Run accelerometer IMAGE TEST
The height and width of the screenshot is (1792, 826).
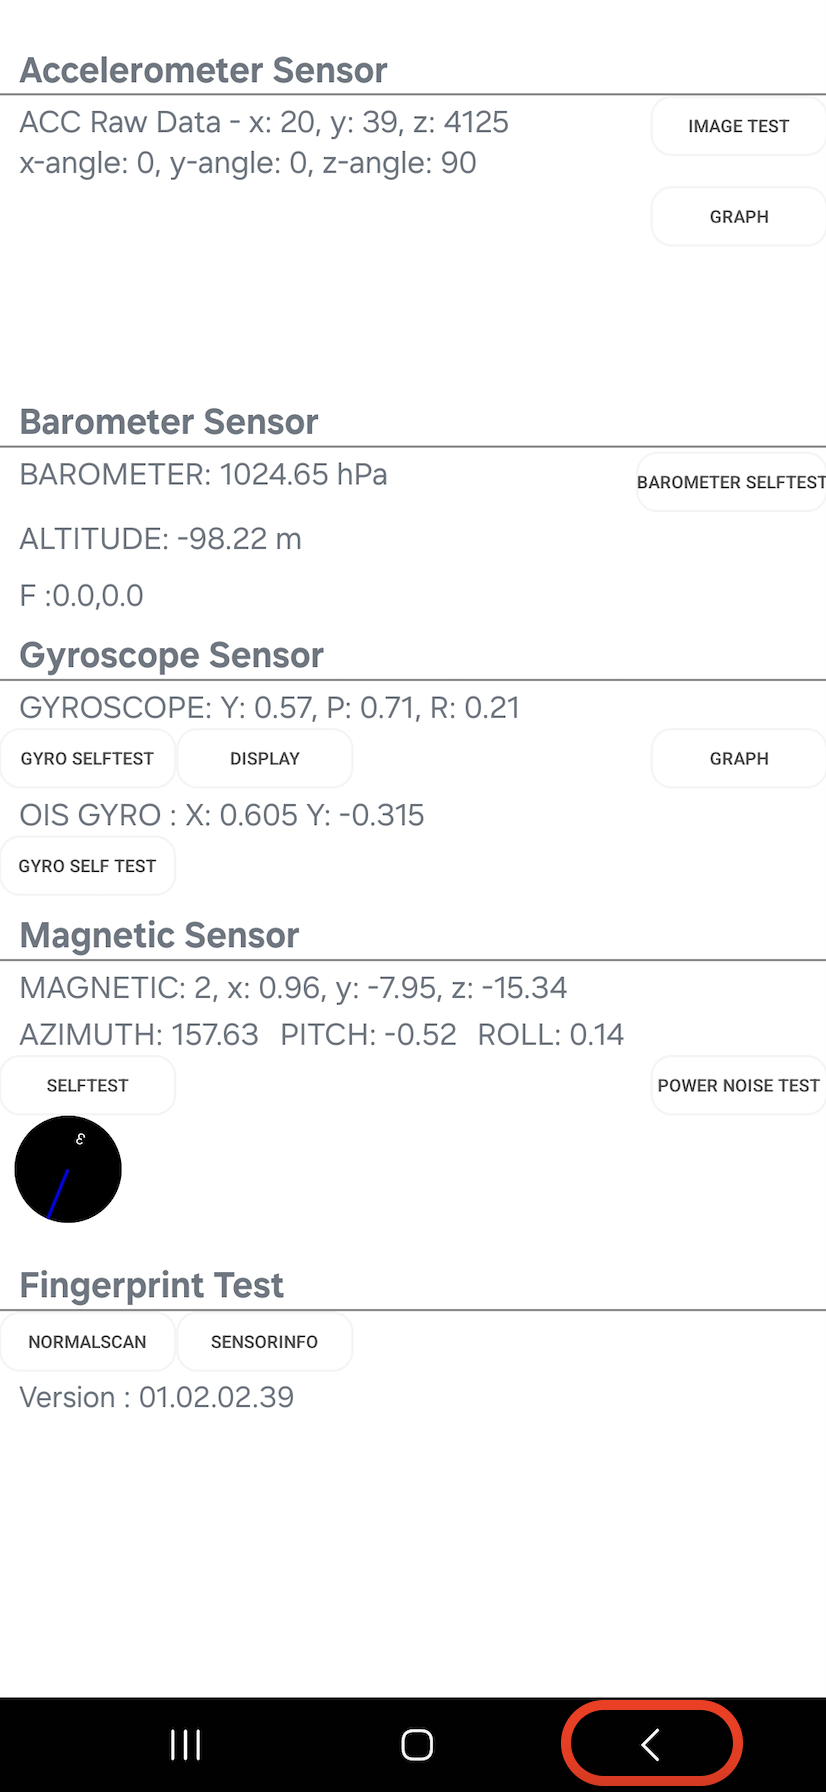tap(738, 126)
